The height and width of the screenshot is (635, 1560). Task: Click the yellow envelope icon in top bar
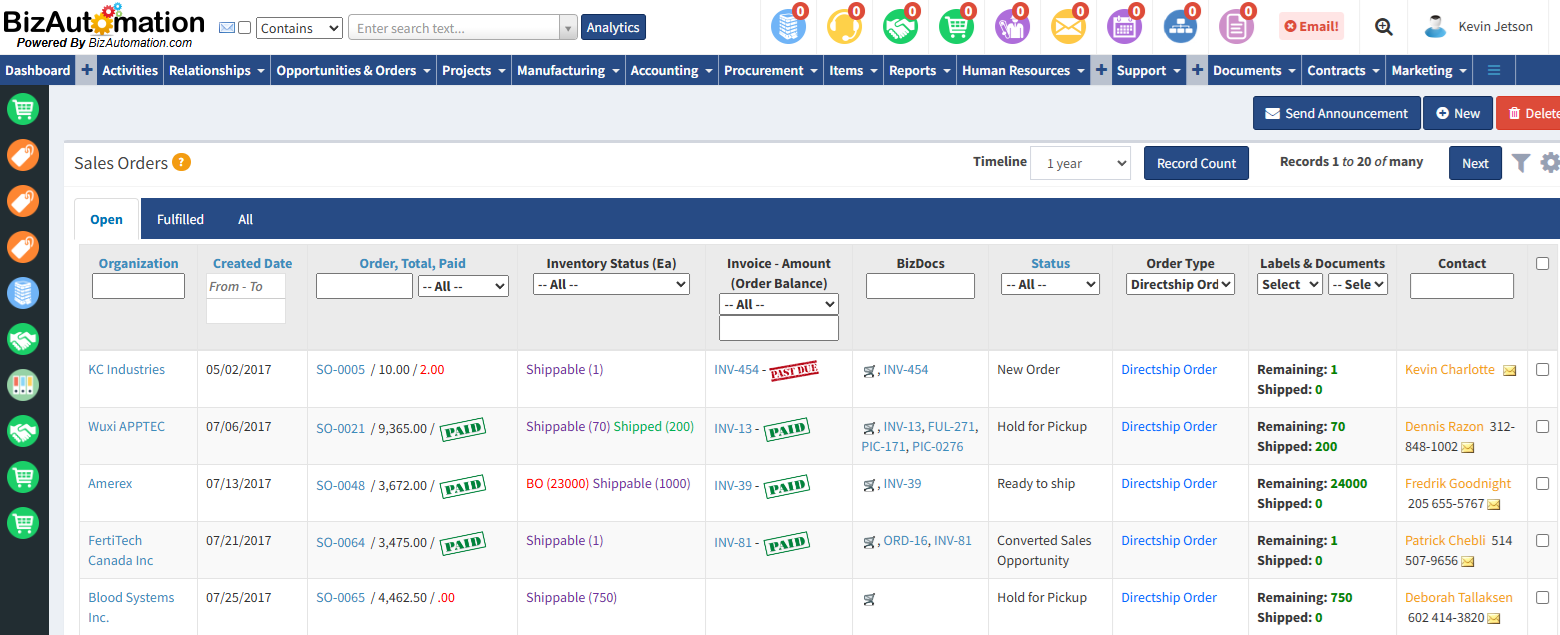1068,27
